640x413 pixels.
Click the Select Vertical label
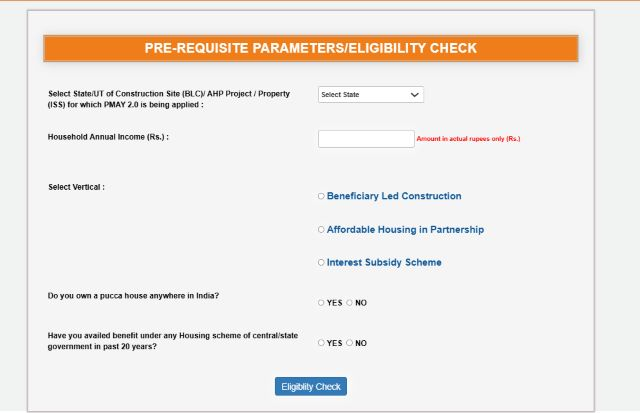click(x=76, y=187)
